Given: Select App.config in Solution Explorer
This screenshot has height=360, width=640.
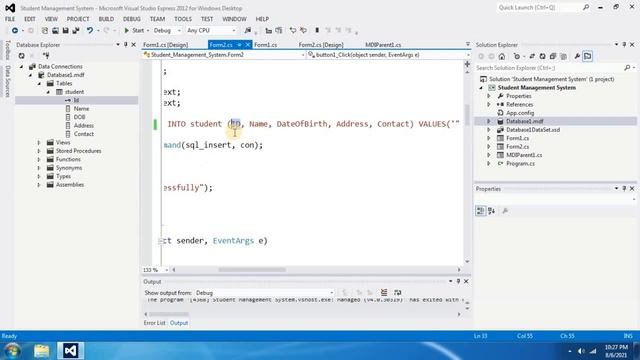Looking at the screenshot, I should 520,113.
